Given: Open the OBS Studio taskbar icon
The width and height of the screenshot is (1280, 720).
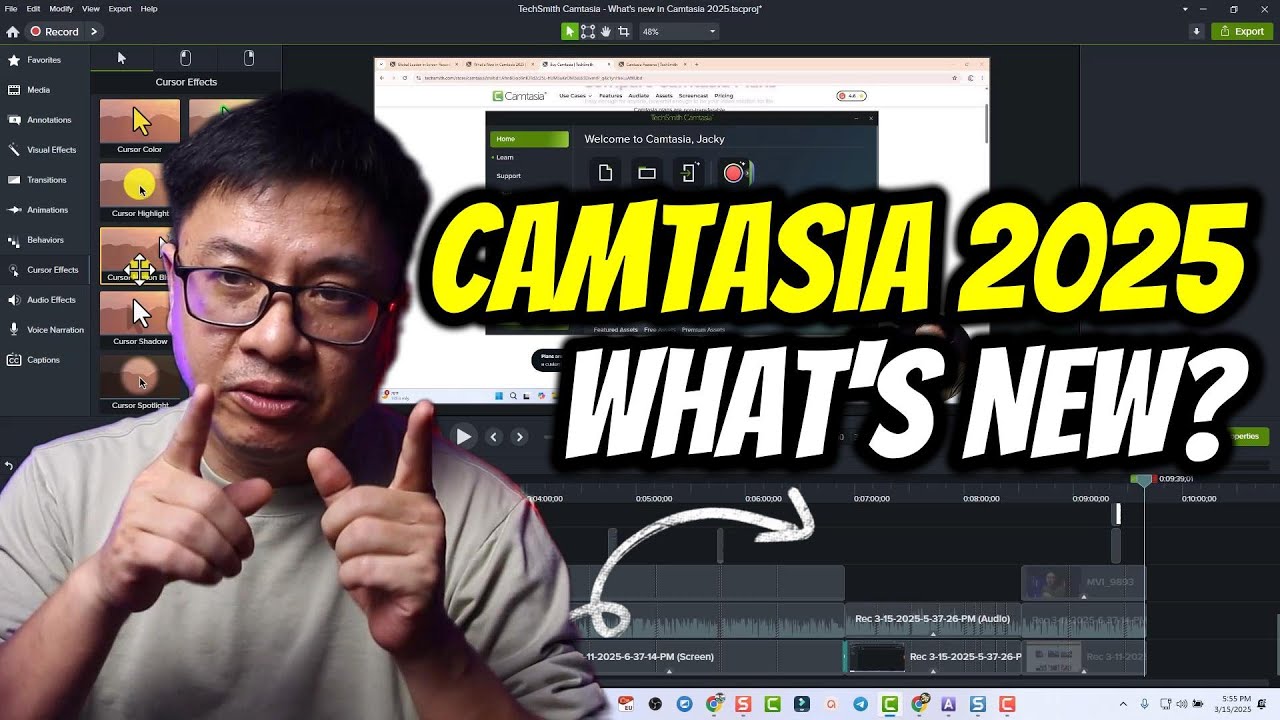Looking at the screenshot, I should tap(656, 705).
